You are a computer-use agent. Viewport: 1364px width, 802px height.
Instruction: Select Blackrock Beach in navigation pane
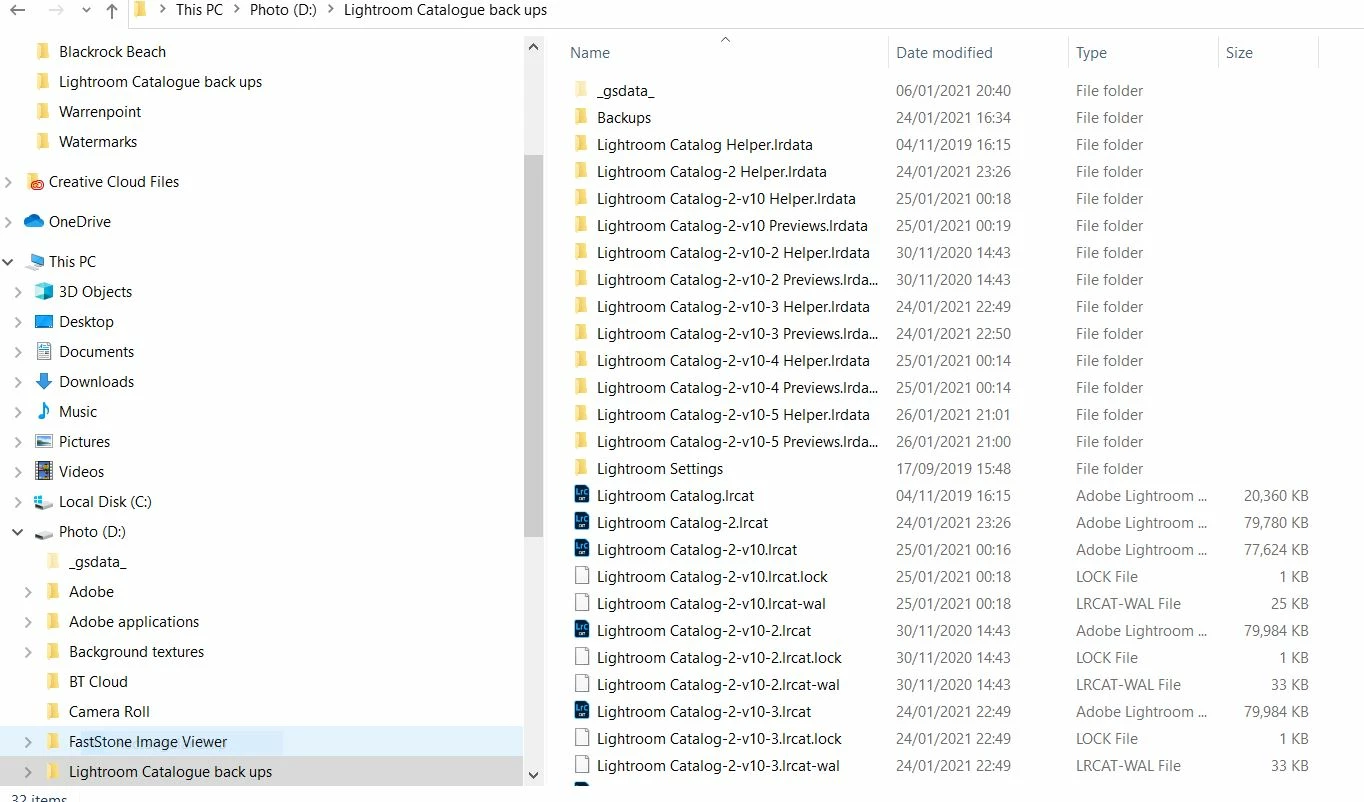tap(112, 52)
